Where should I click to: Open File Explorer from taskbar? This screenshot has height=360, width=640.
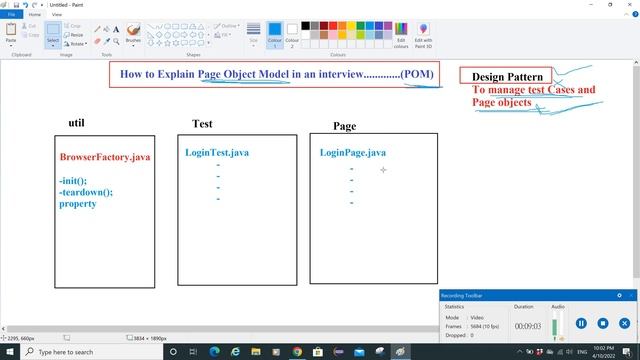point(256,352)
